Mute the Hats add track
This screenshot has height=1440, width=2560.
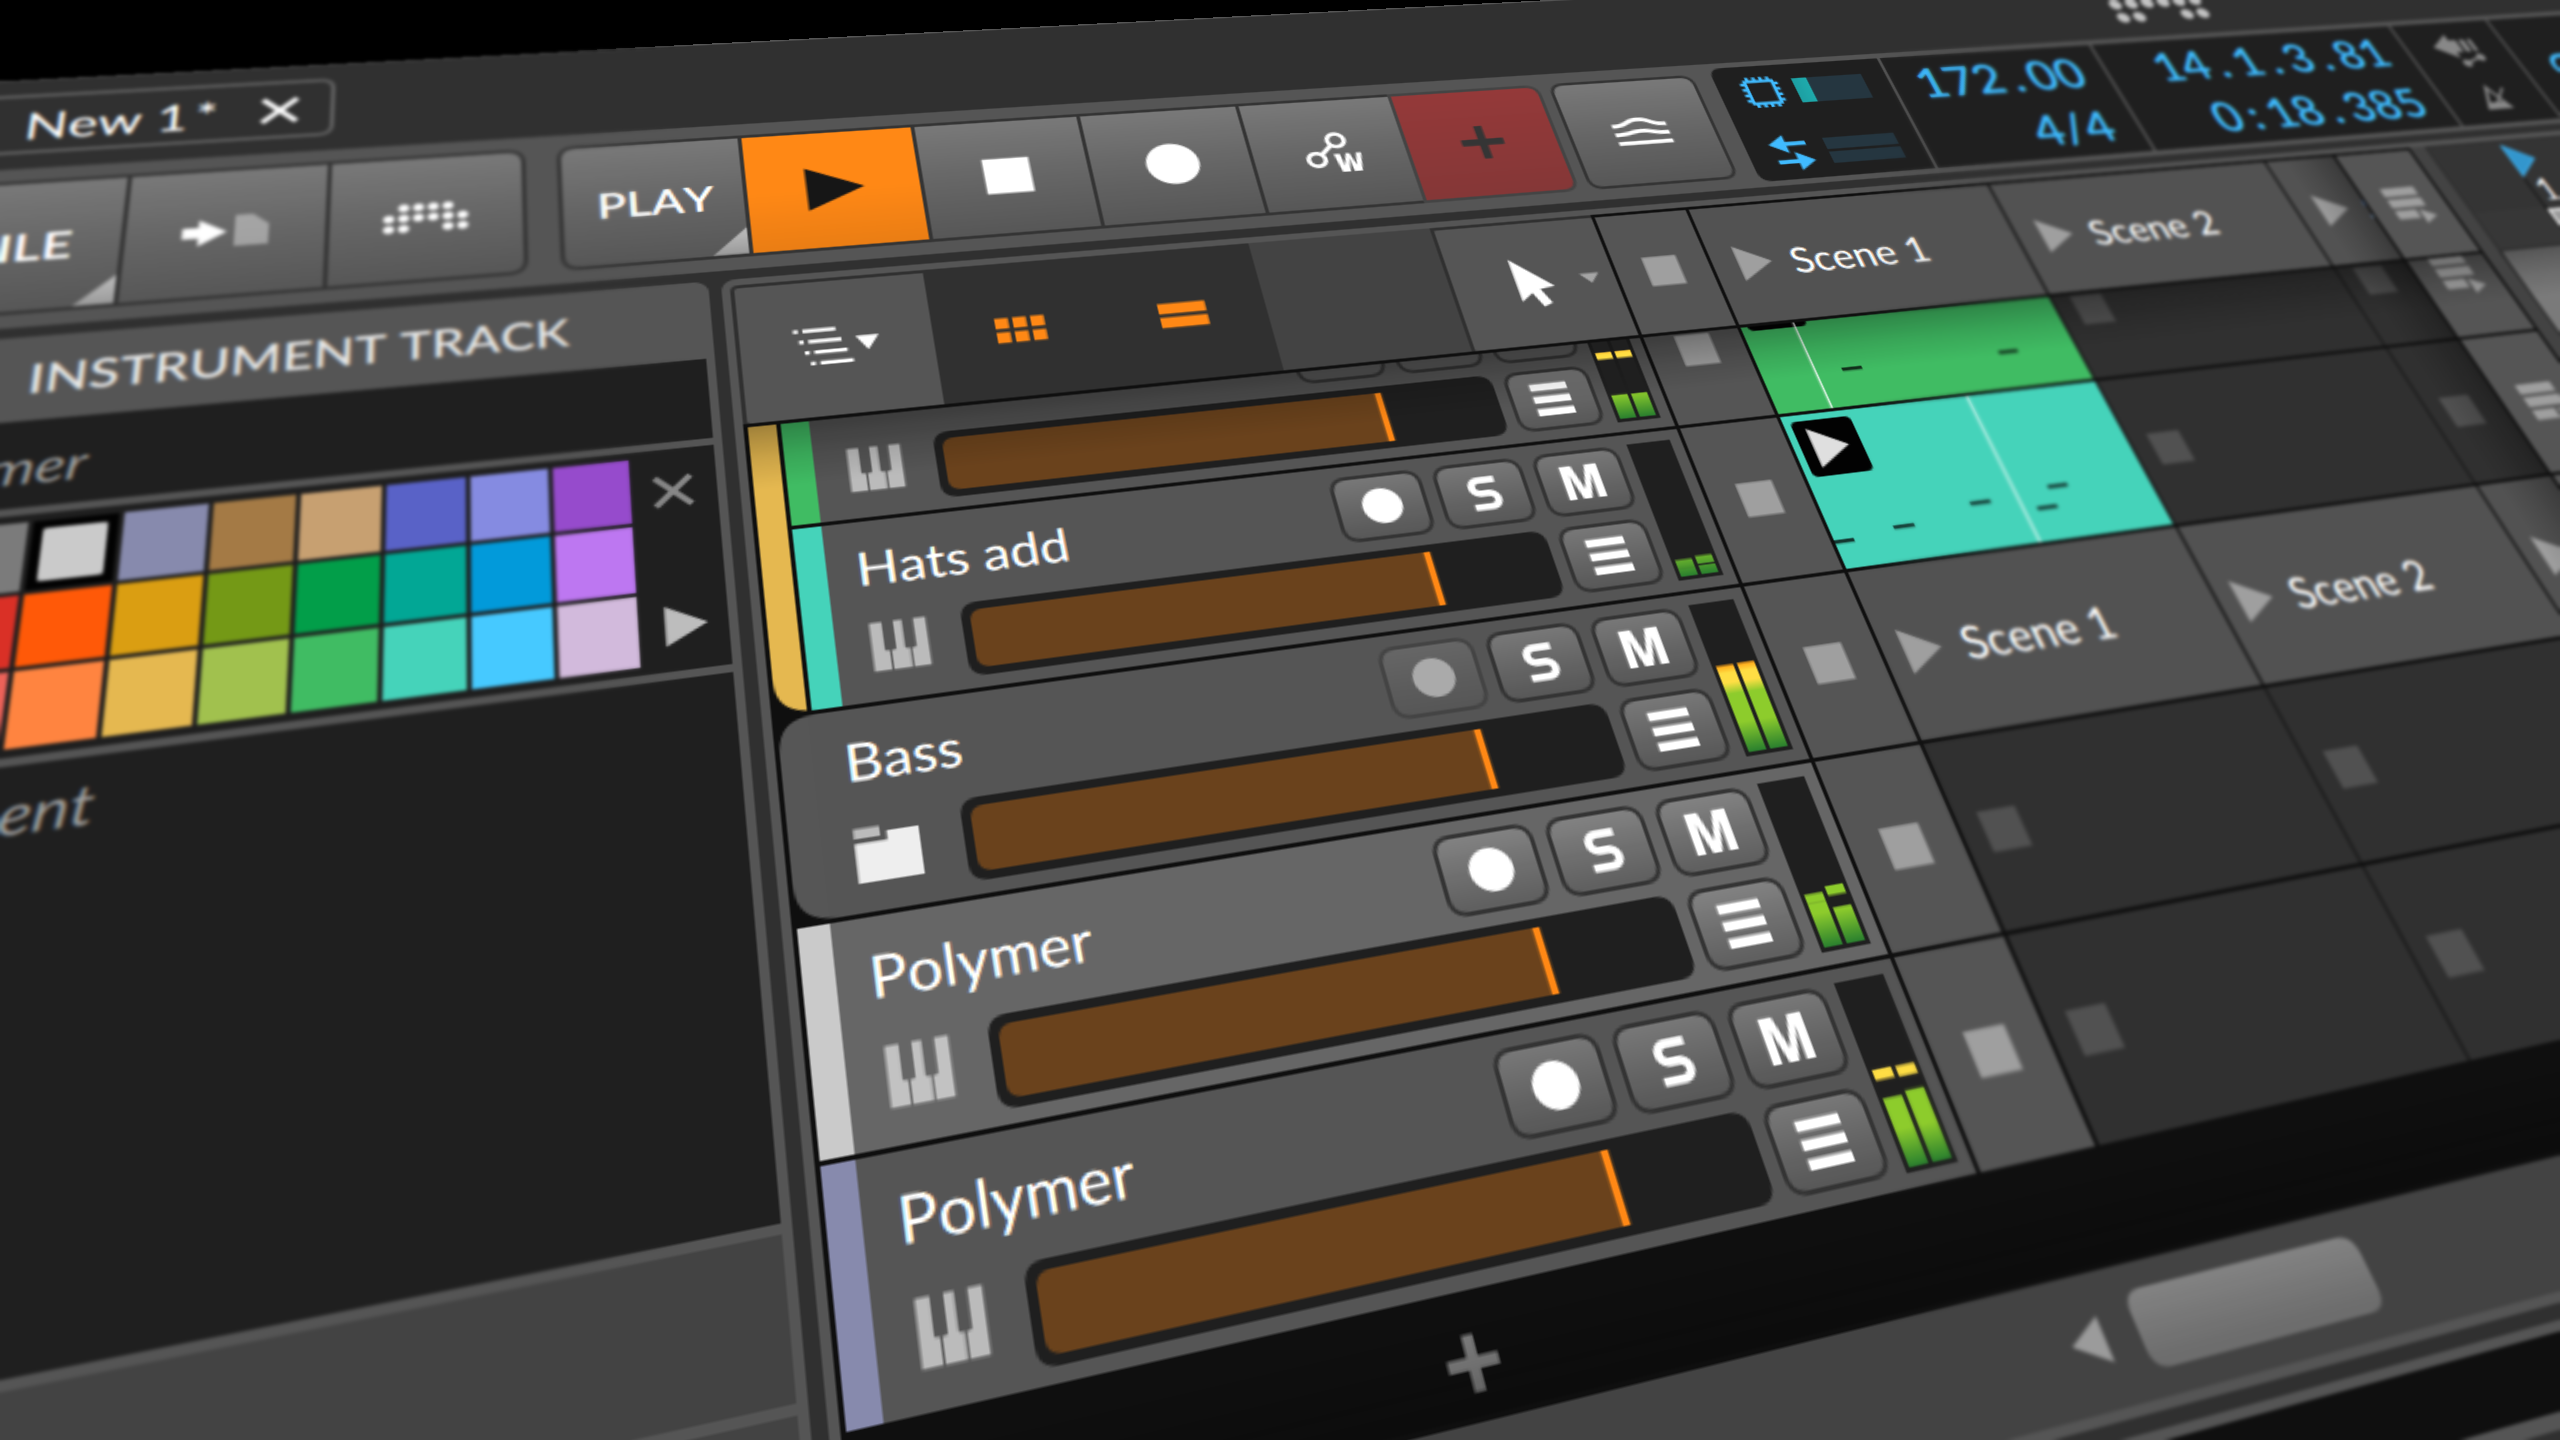click(x=1583, y=482)
